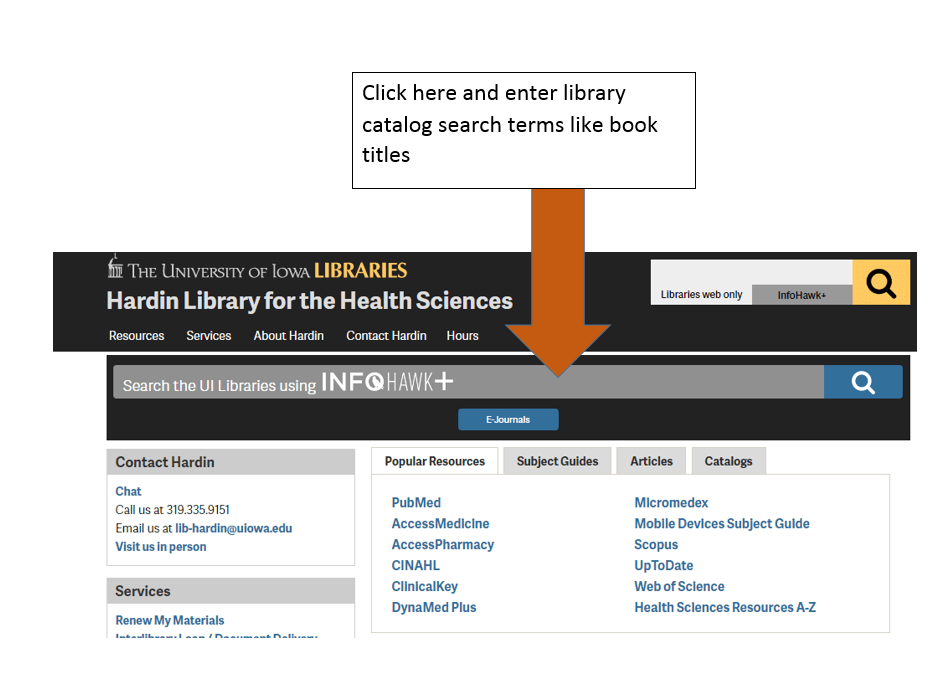Screen dimensions: 944x673
Task: Click the yellow search magnifier icon
Action: tap(881, 283)
